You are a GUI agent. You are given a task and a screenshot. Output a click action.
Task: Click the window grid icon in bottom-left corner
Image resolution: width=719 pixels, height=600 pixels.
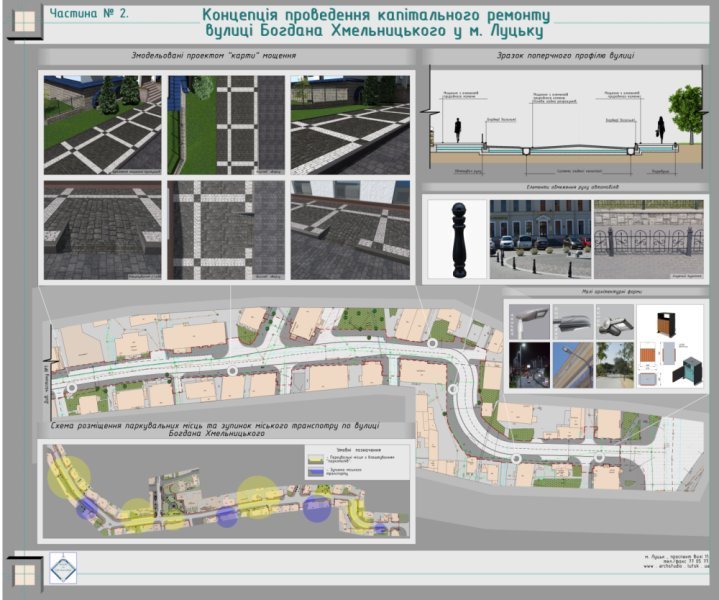click(x=22, y=573)
